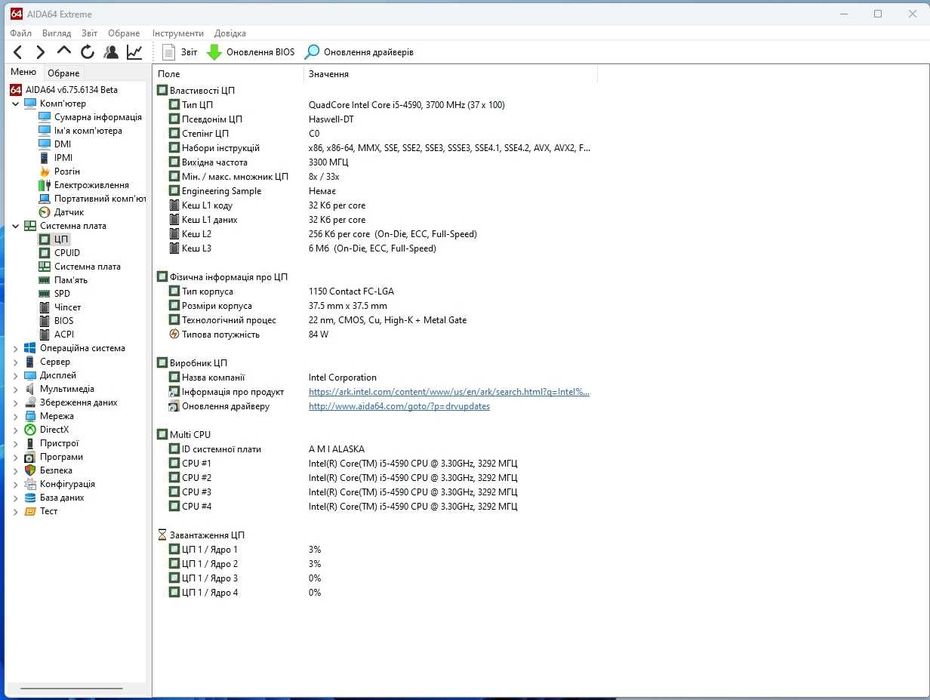Open the Файл menu

pyautogui.click(x=21, y=33)
